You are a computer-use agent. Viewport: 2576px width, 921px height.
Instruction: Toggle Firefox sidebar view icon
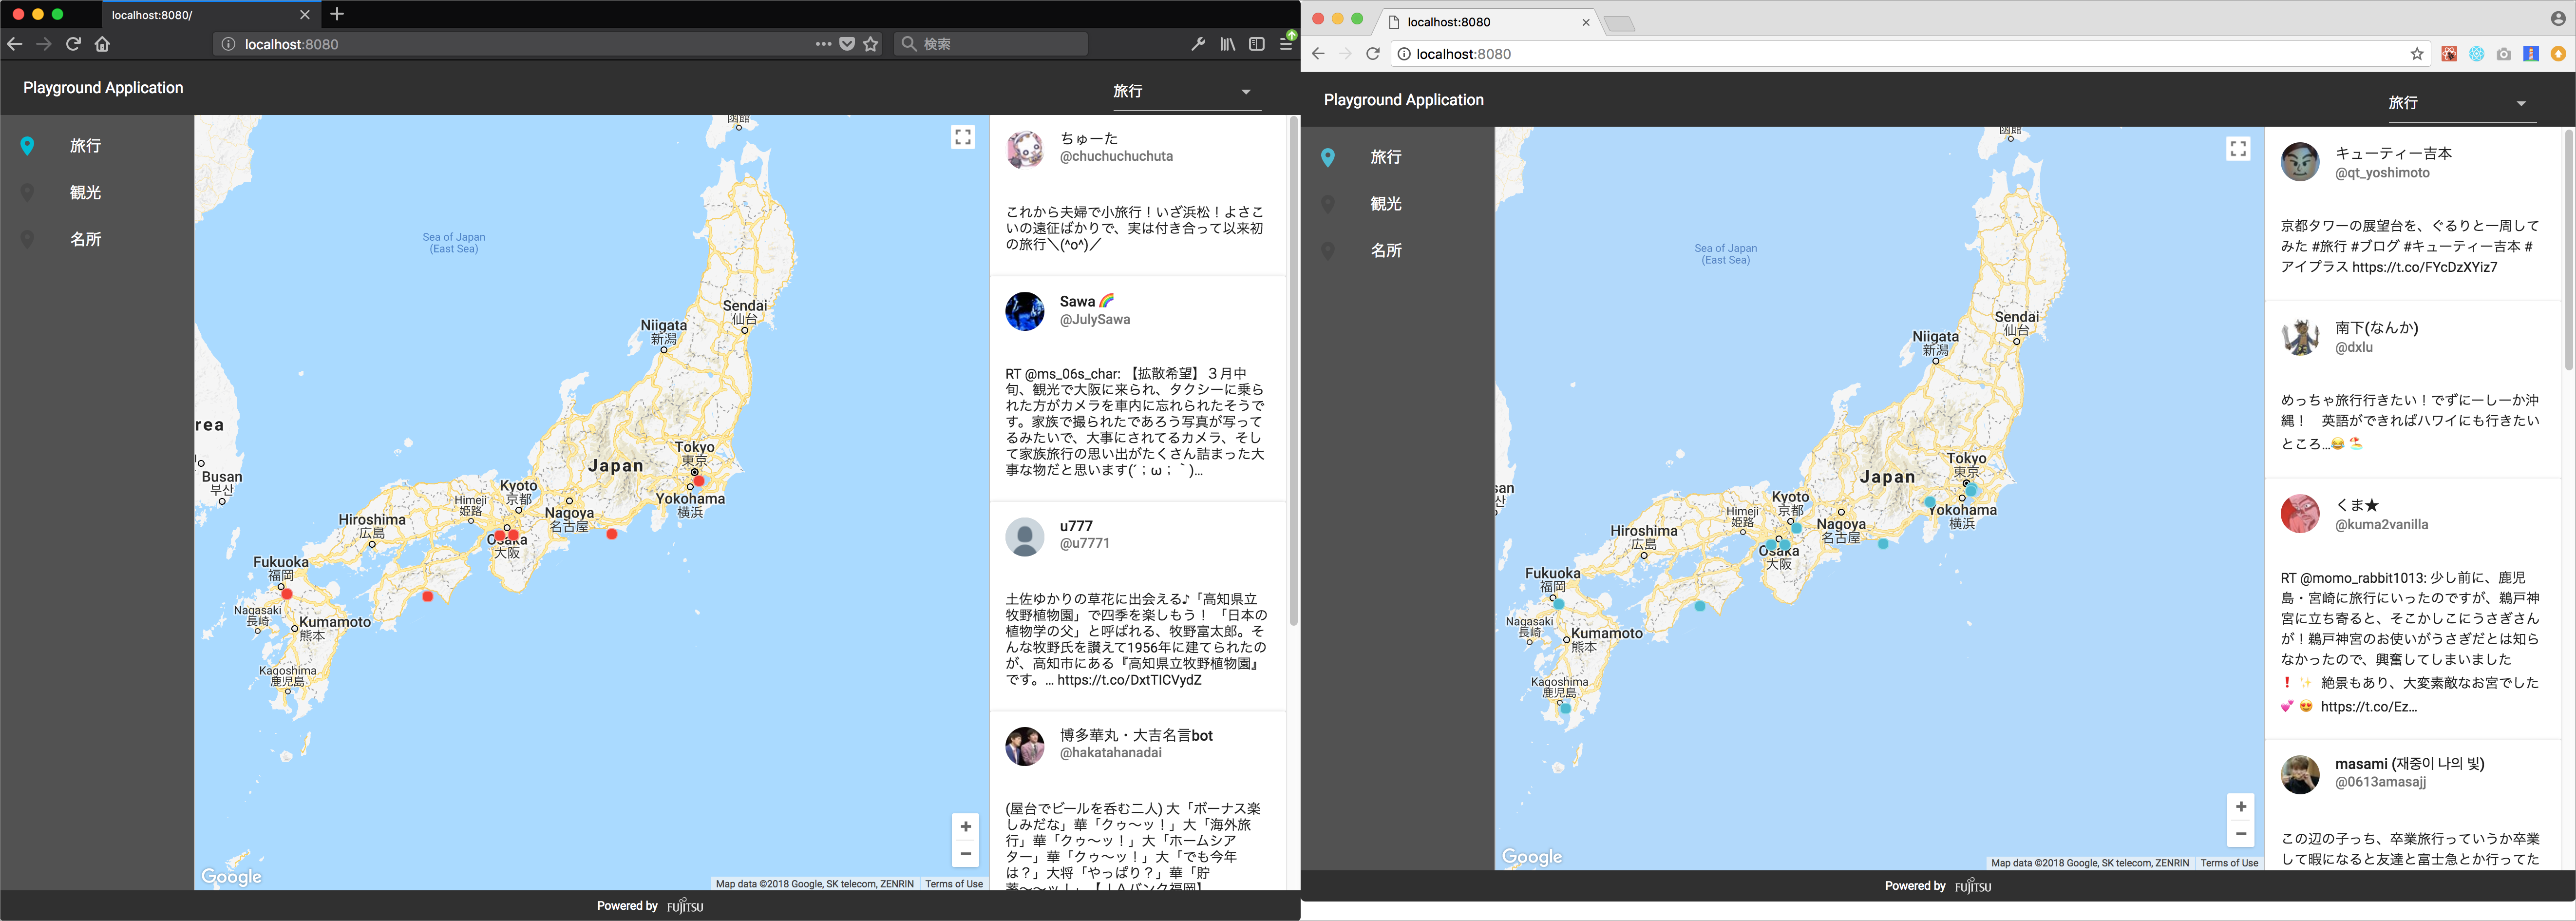coord(1257,44)
